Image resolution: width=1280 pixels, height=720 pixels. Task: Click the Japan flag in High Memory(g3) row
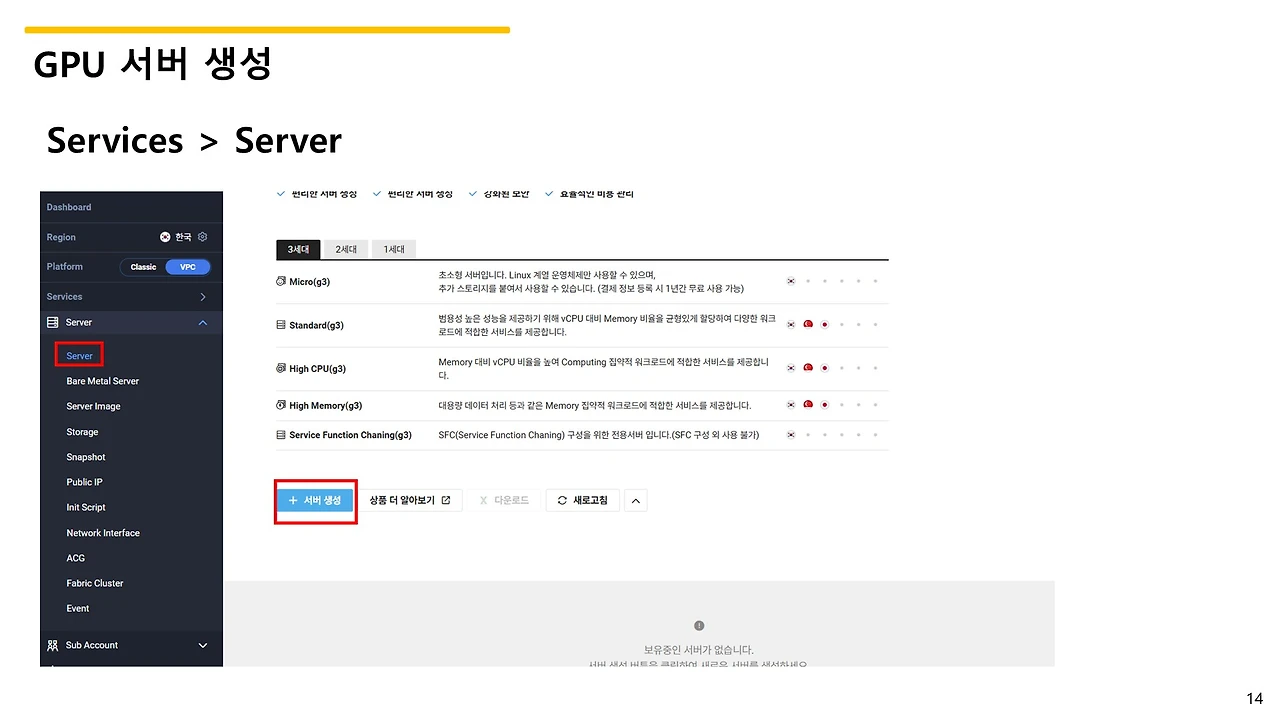coord(824,405)
